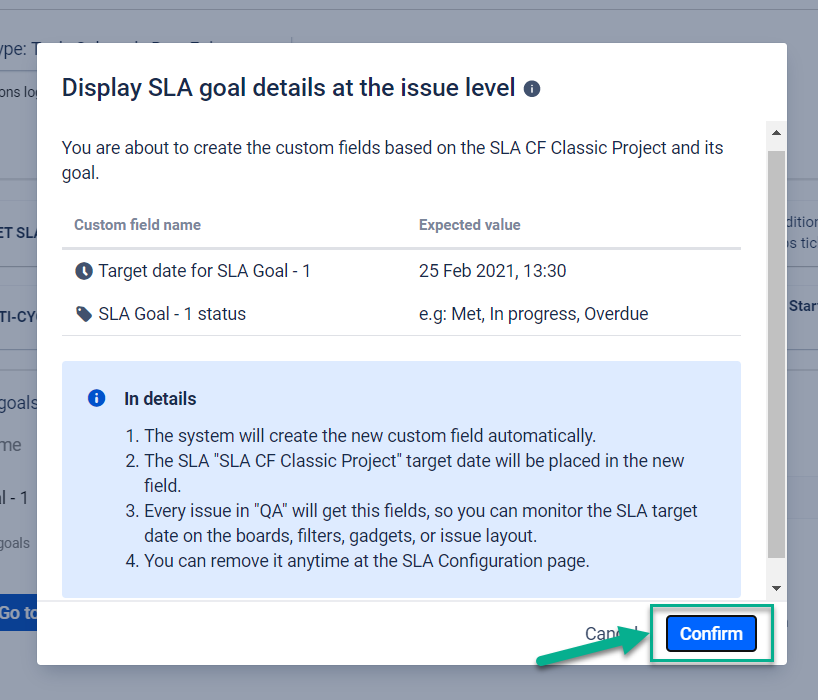Image resolution: width=818 pixels, height=700 pixels.
Task: Click the Display SLA goal details title
Action: (288, 88)
